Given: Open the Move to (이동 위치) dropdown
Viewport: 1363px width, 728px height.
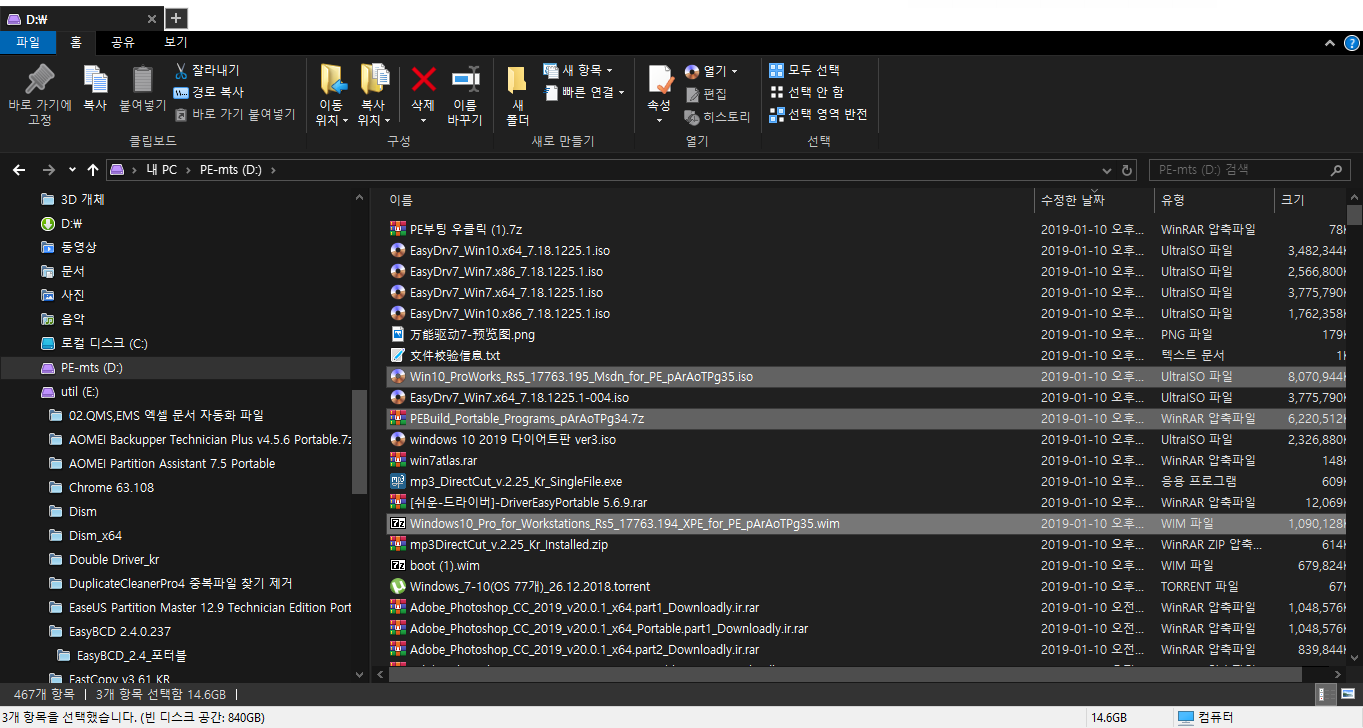Looking at the screenshot, I should (x=332, y=96).
